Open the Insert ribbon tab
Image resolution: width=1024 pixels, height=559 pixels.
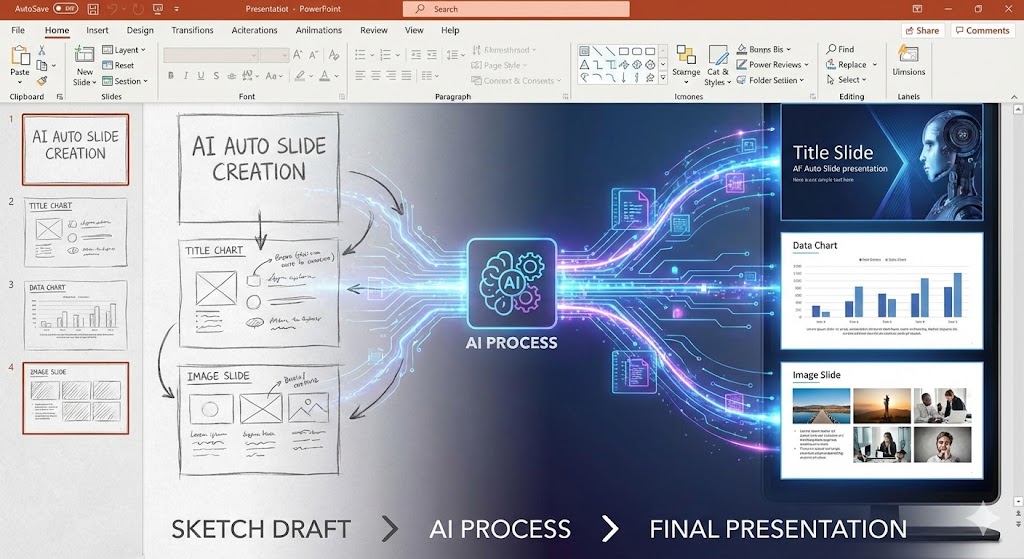tap(97, 30)
